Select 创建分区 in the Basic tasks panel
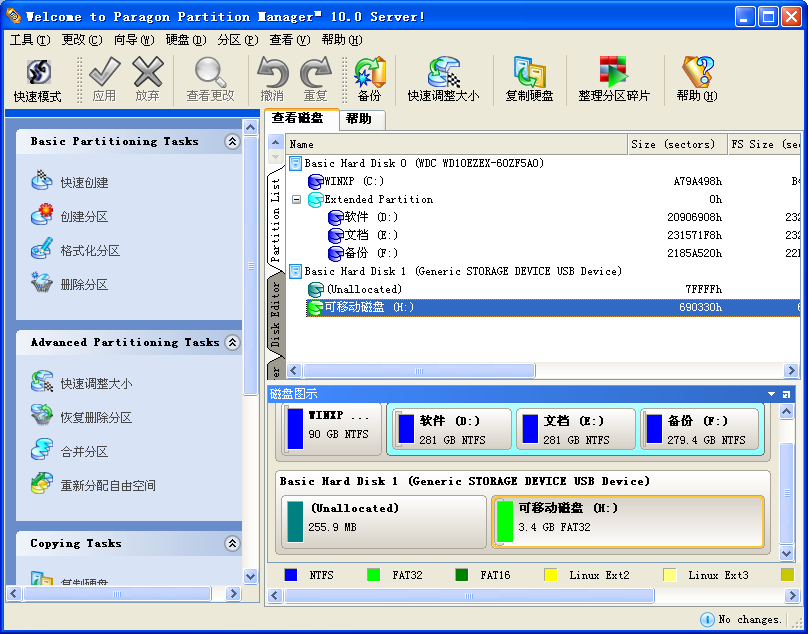Screen dimensions: 808x634 [x=83, y=217]
